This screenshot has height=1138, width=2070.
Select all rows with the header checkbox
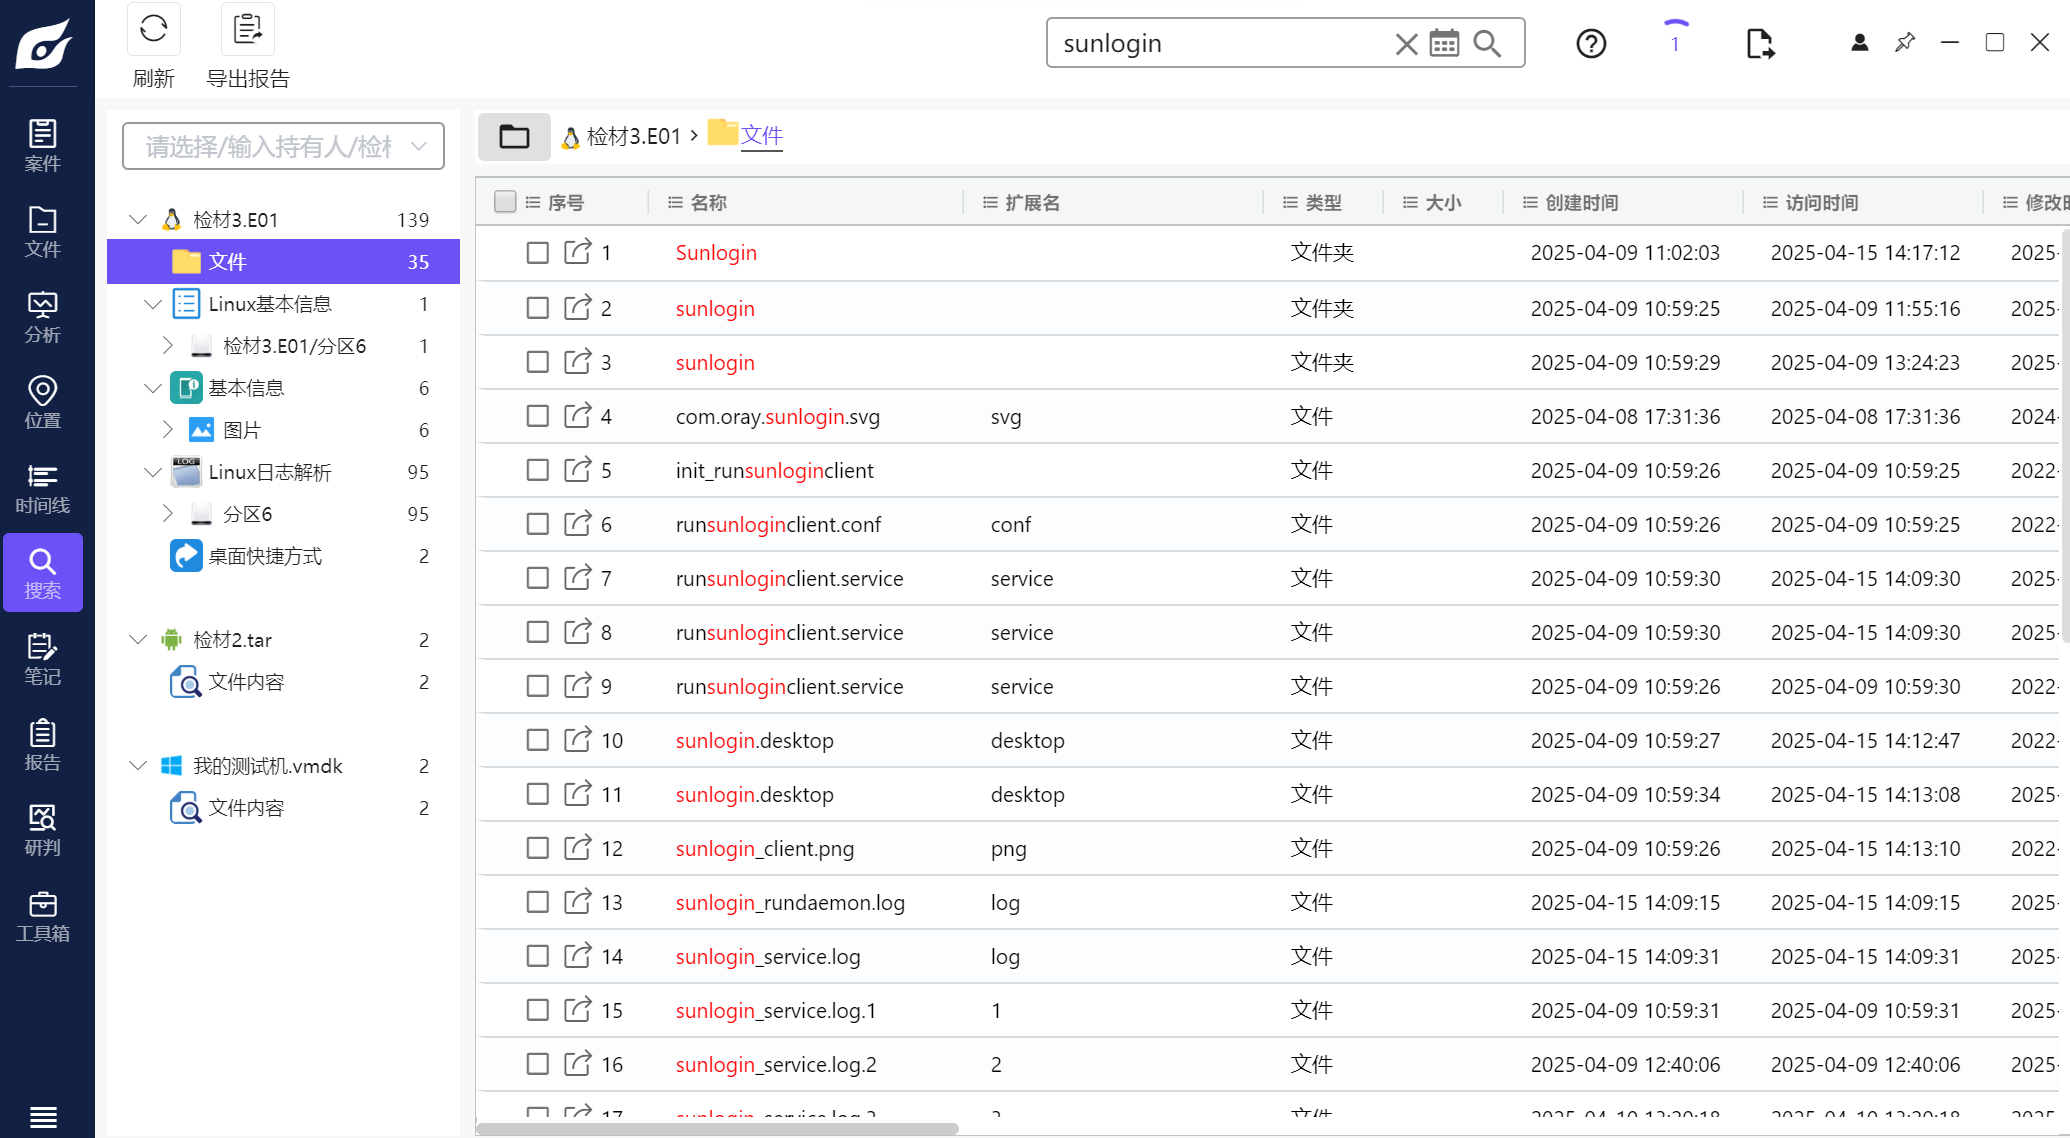pyautogui.click(x=505, y=201)
